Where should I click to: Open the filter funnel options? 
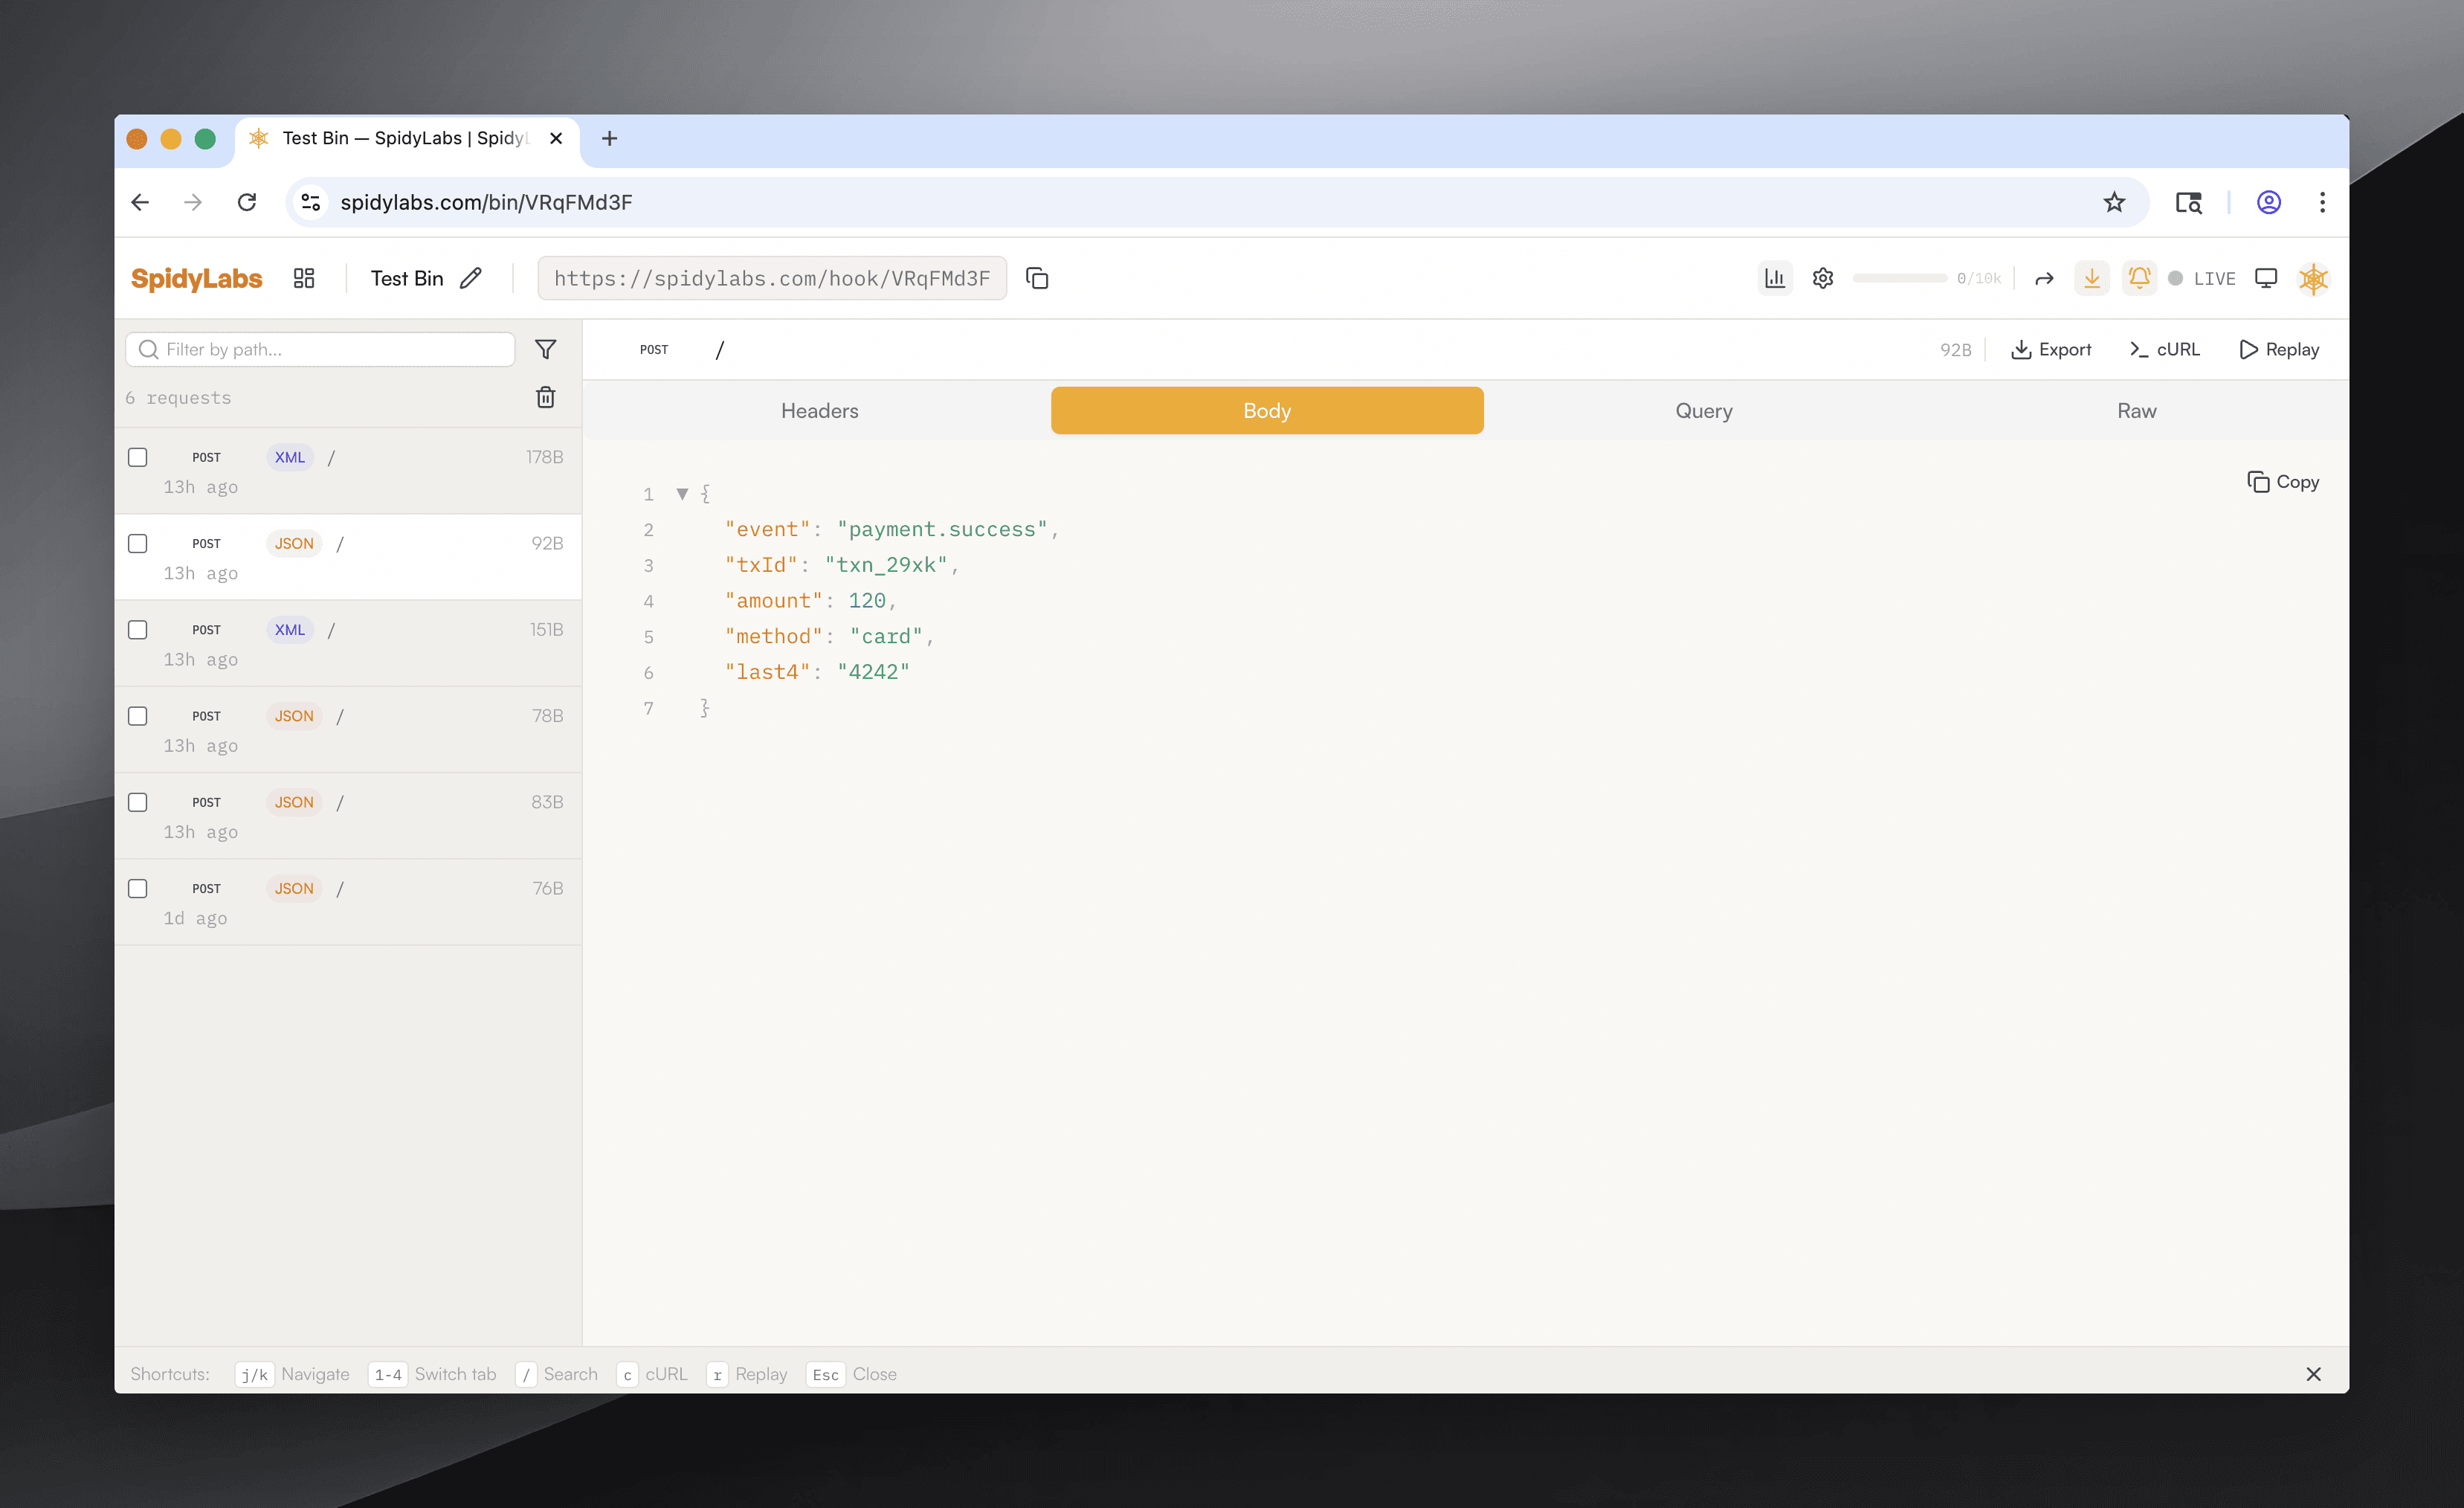tap(546, 349)
